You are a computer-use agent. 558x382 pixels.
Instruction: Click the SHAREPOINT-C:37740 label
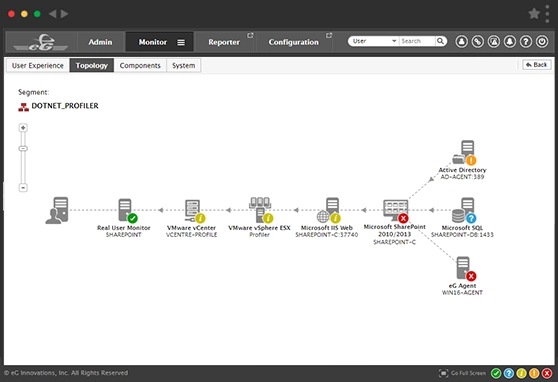coord(327,235)
